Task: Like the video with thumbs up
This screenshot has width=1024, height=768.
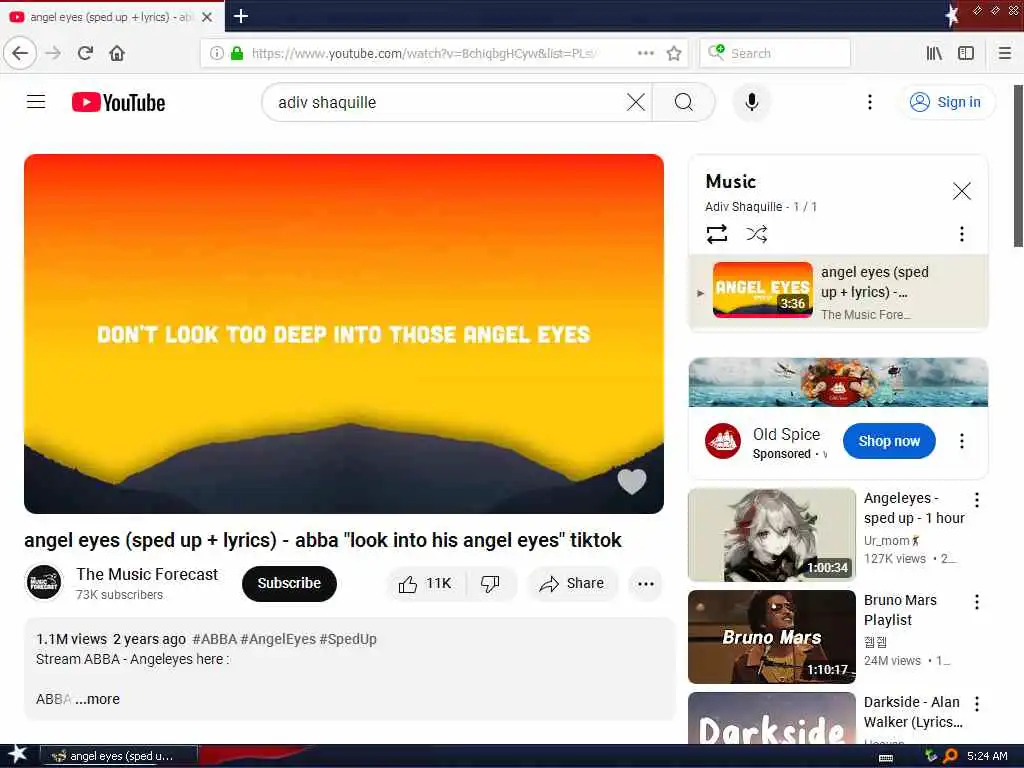Action: tap(426, 583)
